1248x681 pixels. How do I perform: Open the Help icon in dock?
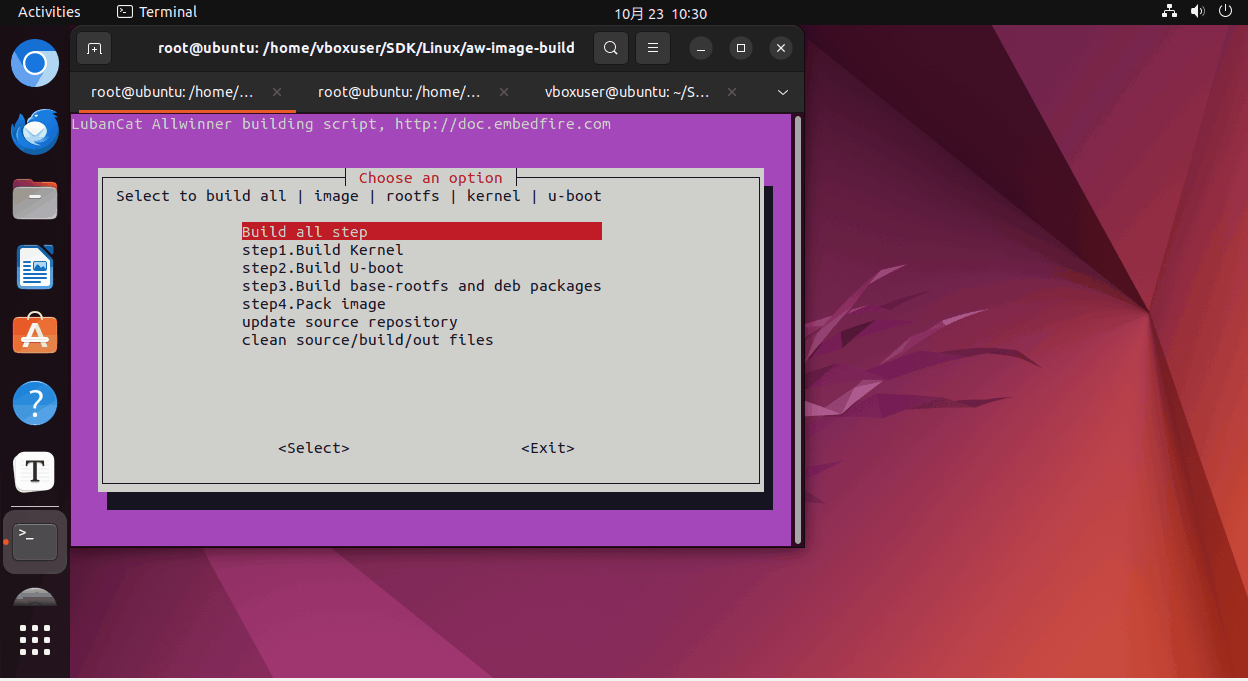pos(35,403)
